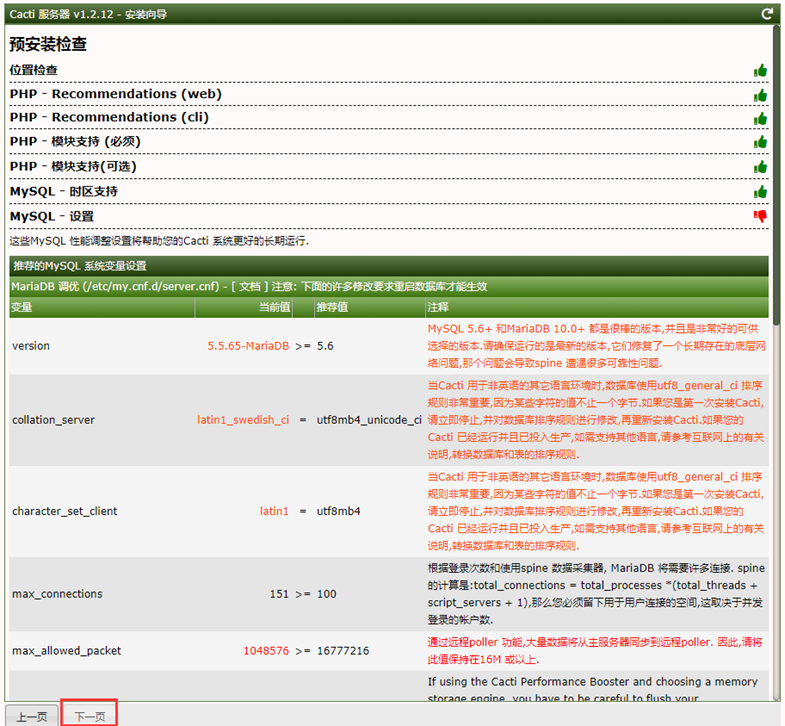Go back with 上一页 button
The width and height of the screenshot is (785, 726).
coord(32,716)
